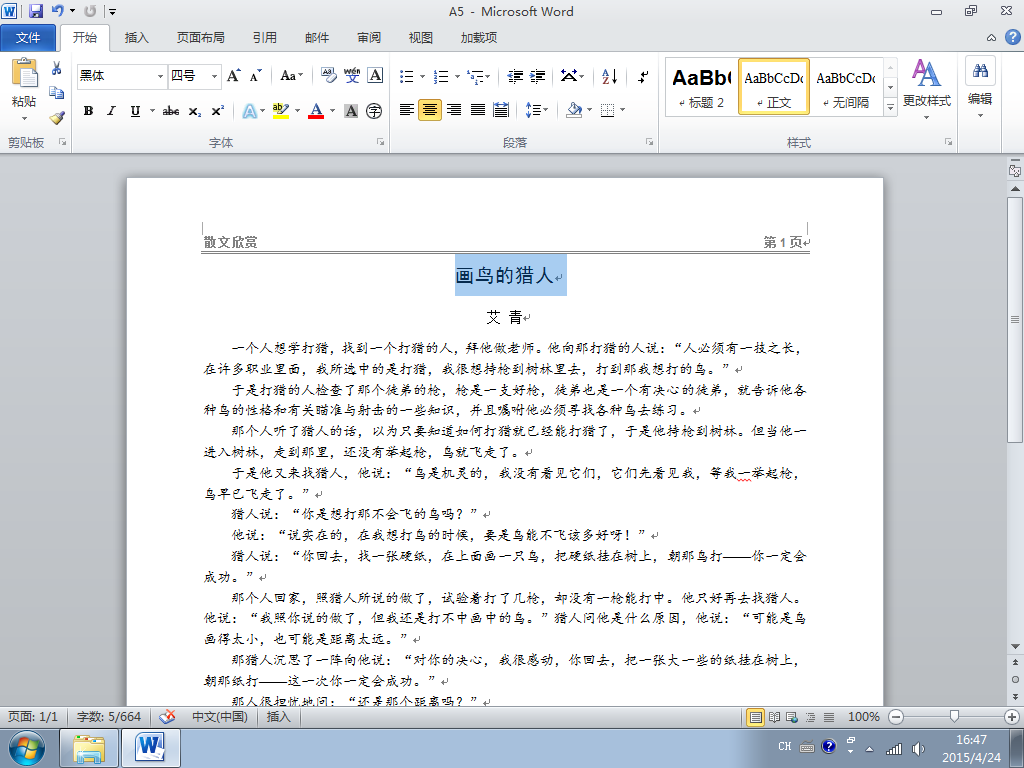This screenshot has height=768, width=1024.
Task: Click the Cut scissors icon
Action: [57, 68]
